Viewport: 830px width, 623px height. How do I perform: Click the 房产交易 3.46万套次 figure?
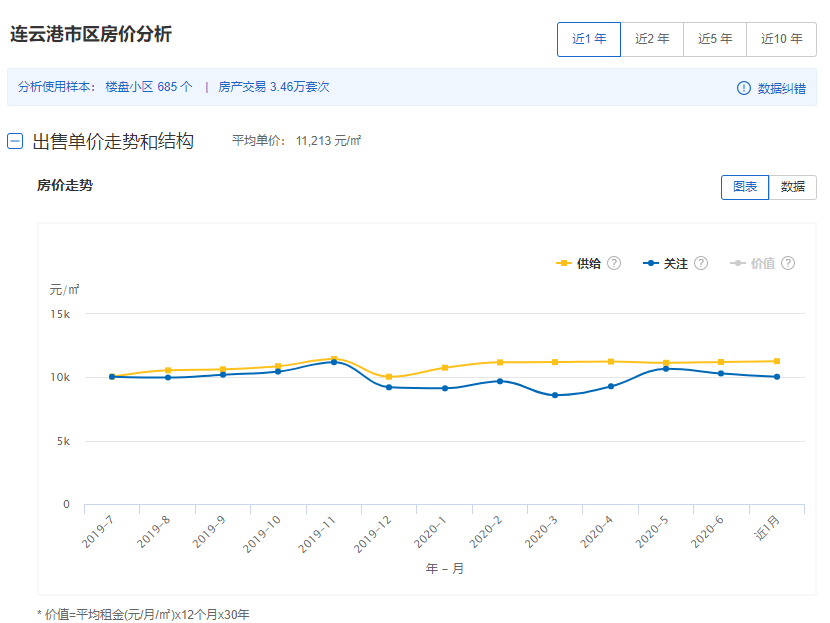(274, 87)
